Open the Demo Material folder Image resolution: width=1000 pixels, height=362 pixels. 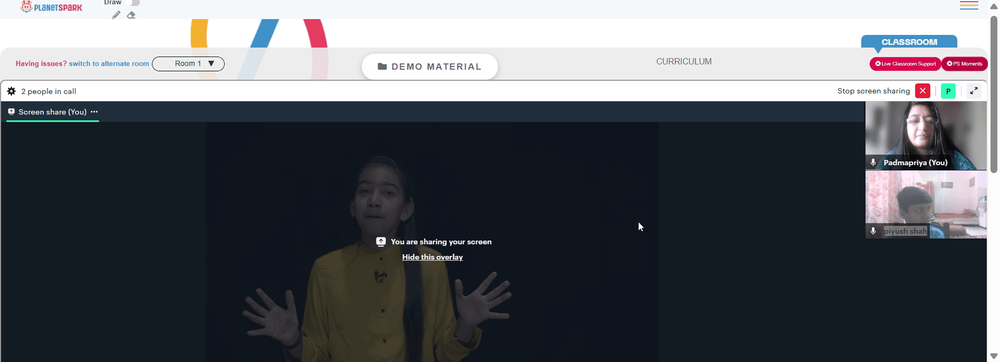(430, 66)
